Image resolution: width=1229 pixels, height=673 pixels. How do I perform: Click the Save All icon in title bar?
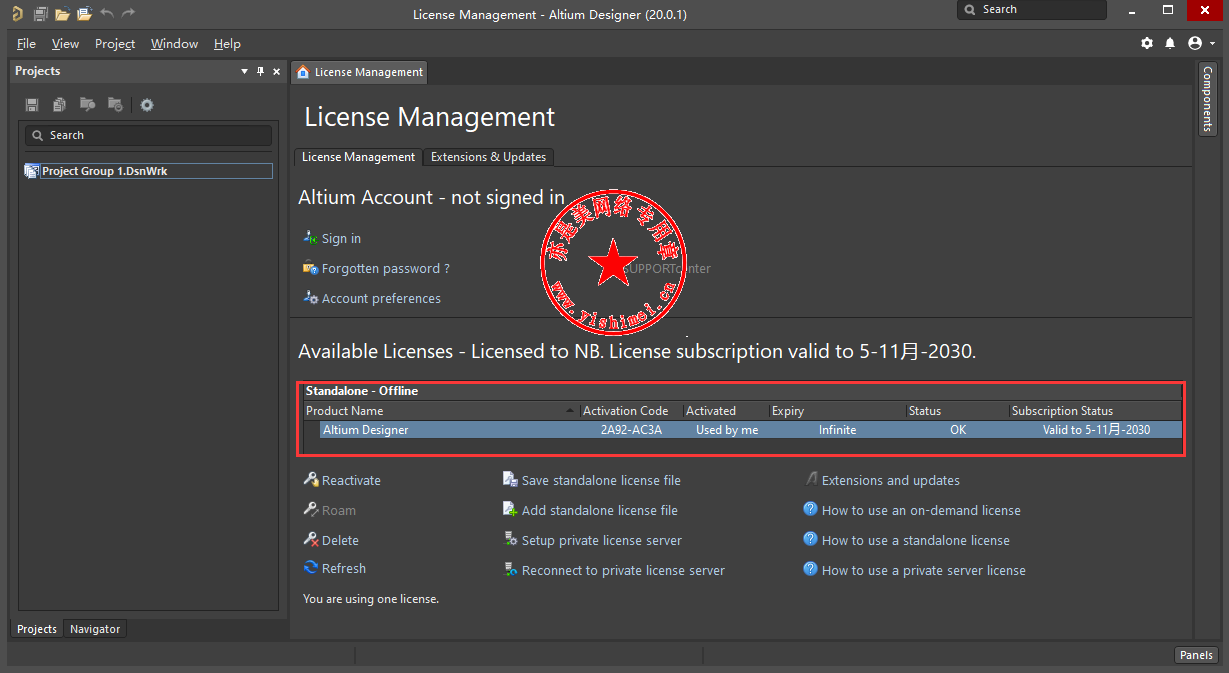pos(40,14)
